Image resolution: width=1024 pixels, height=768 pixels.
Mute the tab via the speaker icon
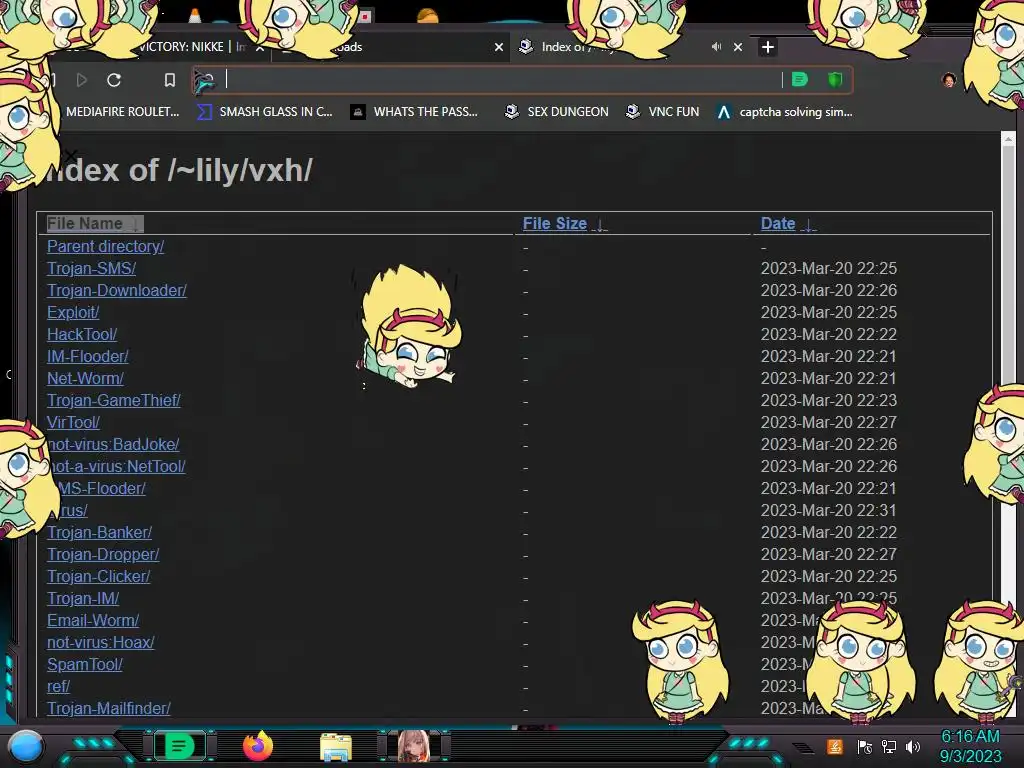pyautogui.click(x=716, y=47)
